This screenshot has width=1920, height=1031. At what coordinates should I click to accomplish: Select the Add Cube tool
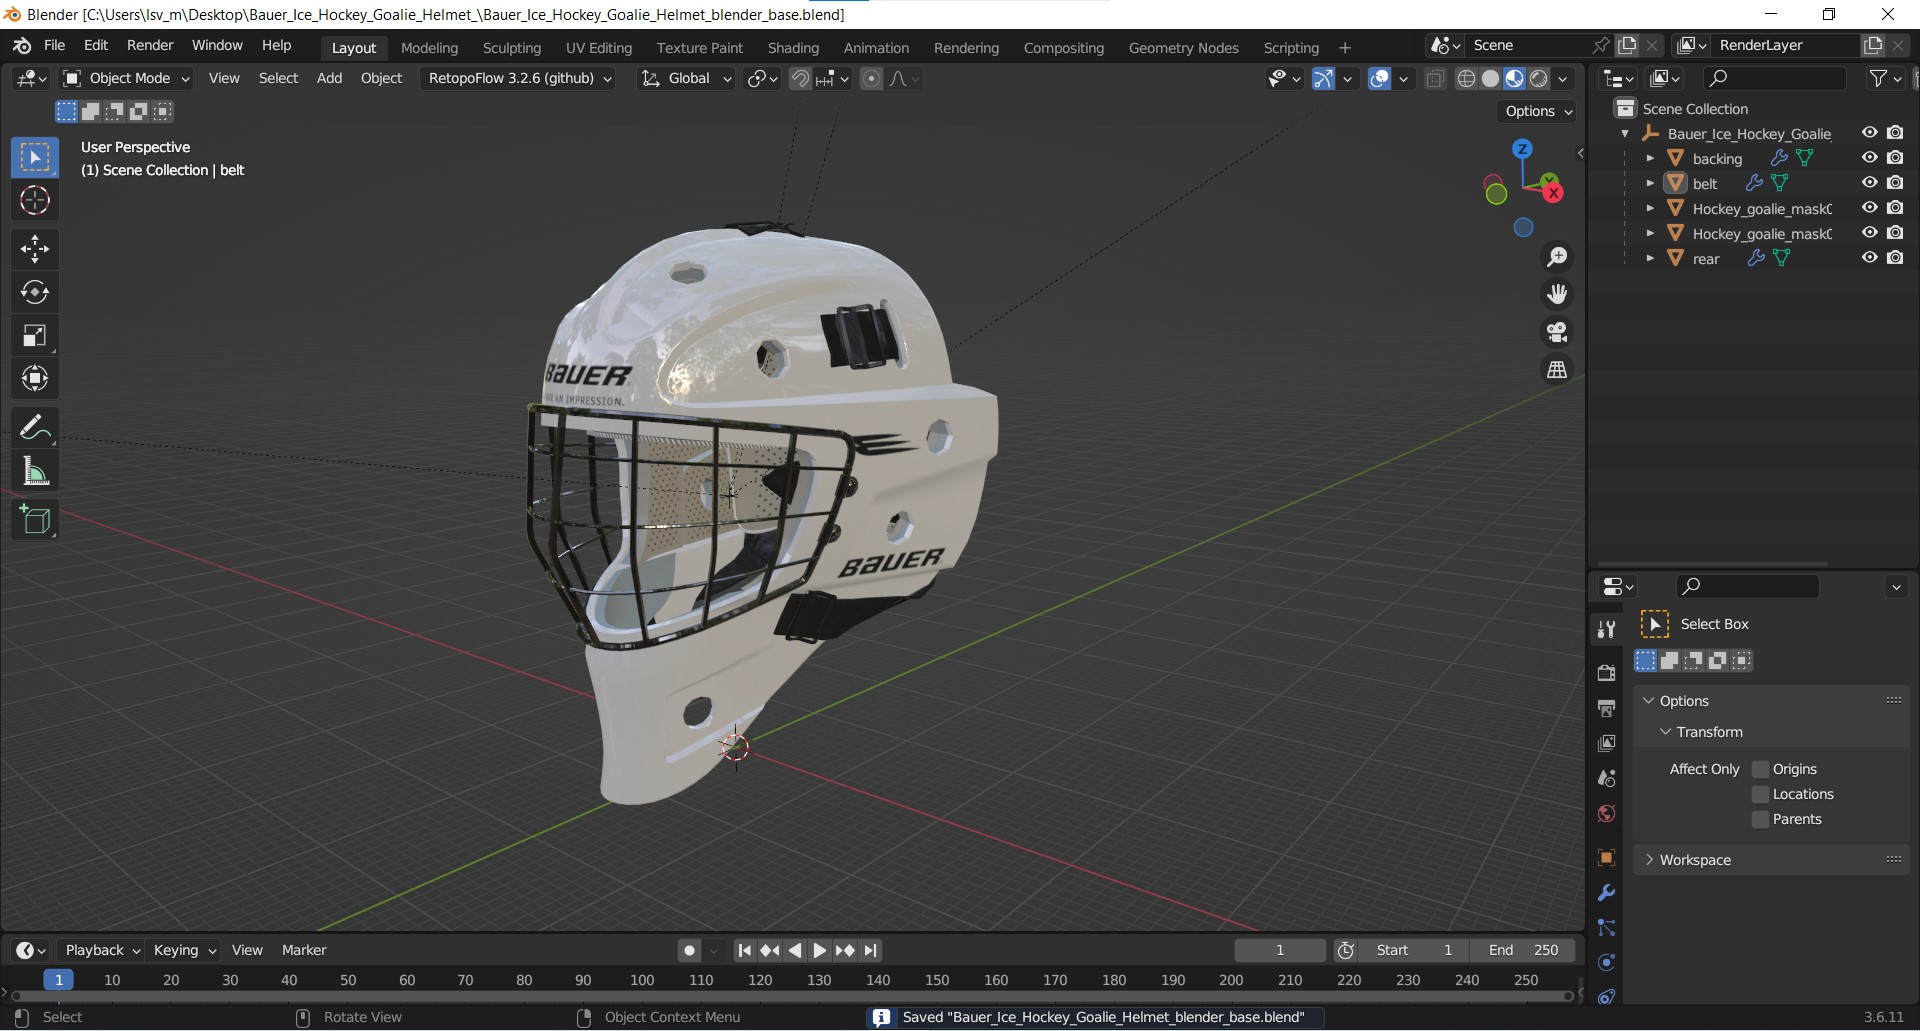pyautogui.click(x=35, y=520)
